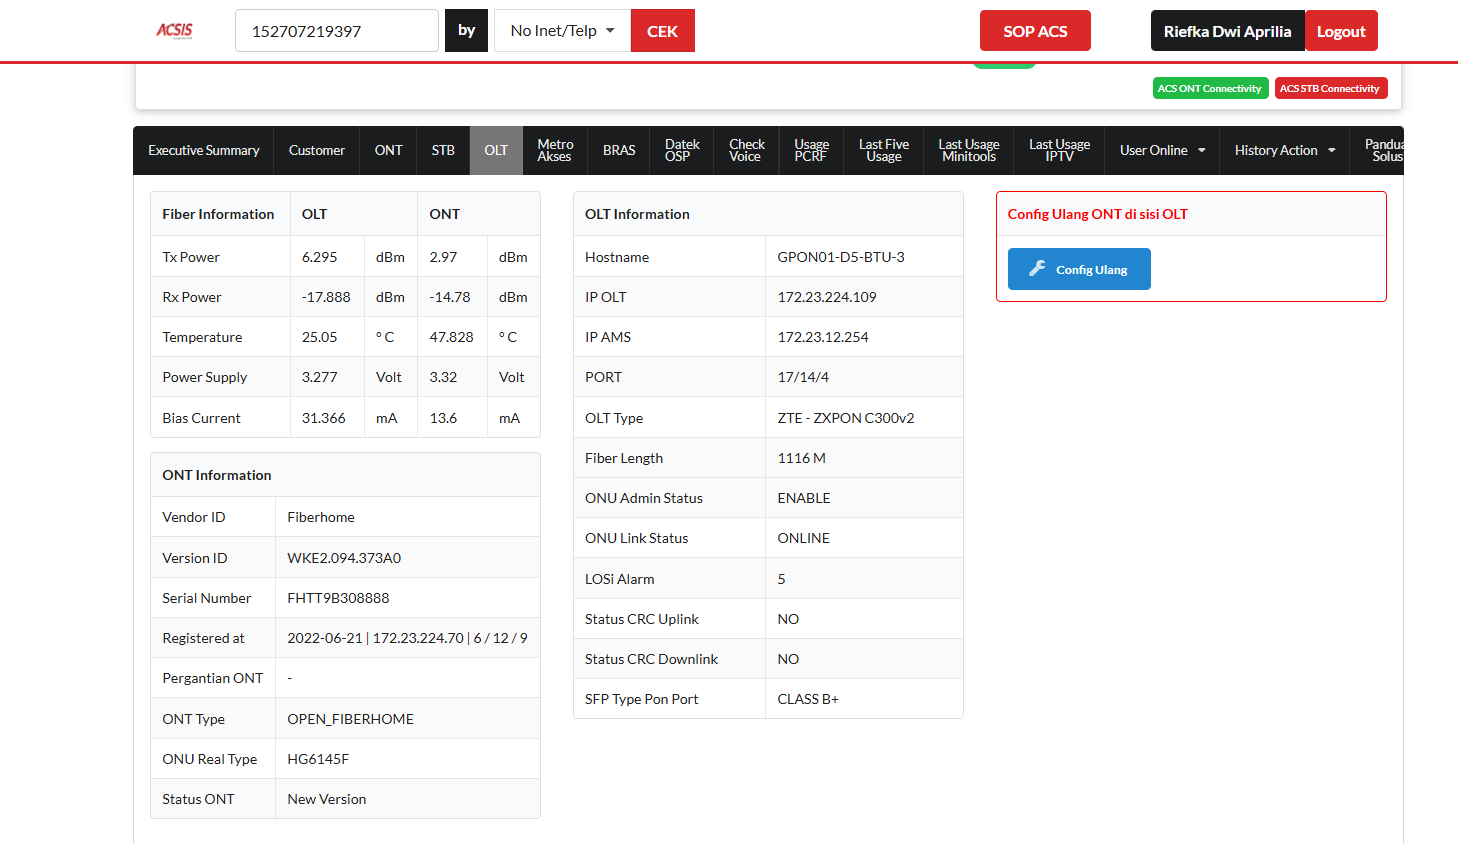Viewport: 1458px width, 843px height.
Task: Click the search number input field
Action: point(337,31)
